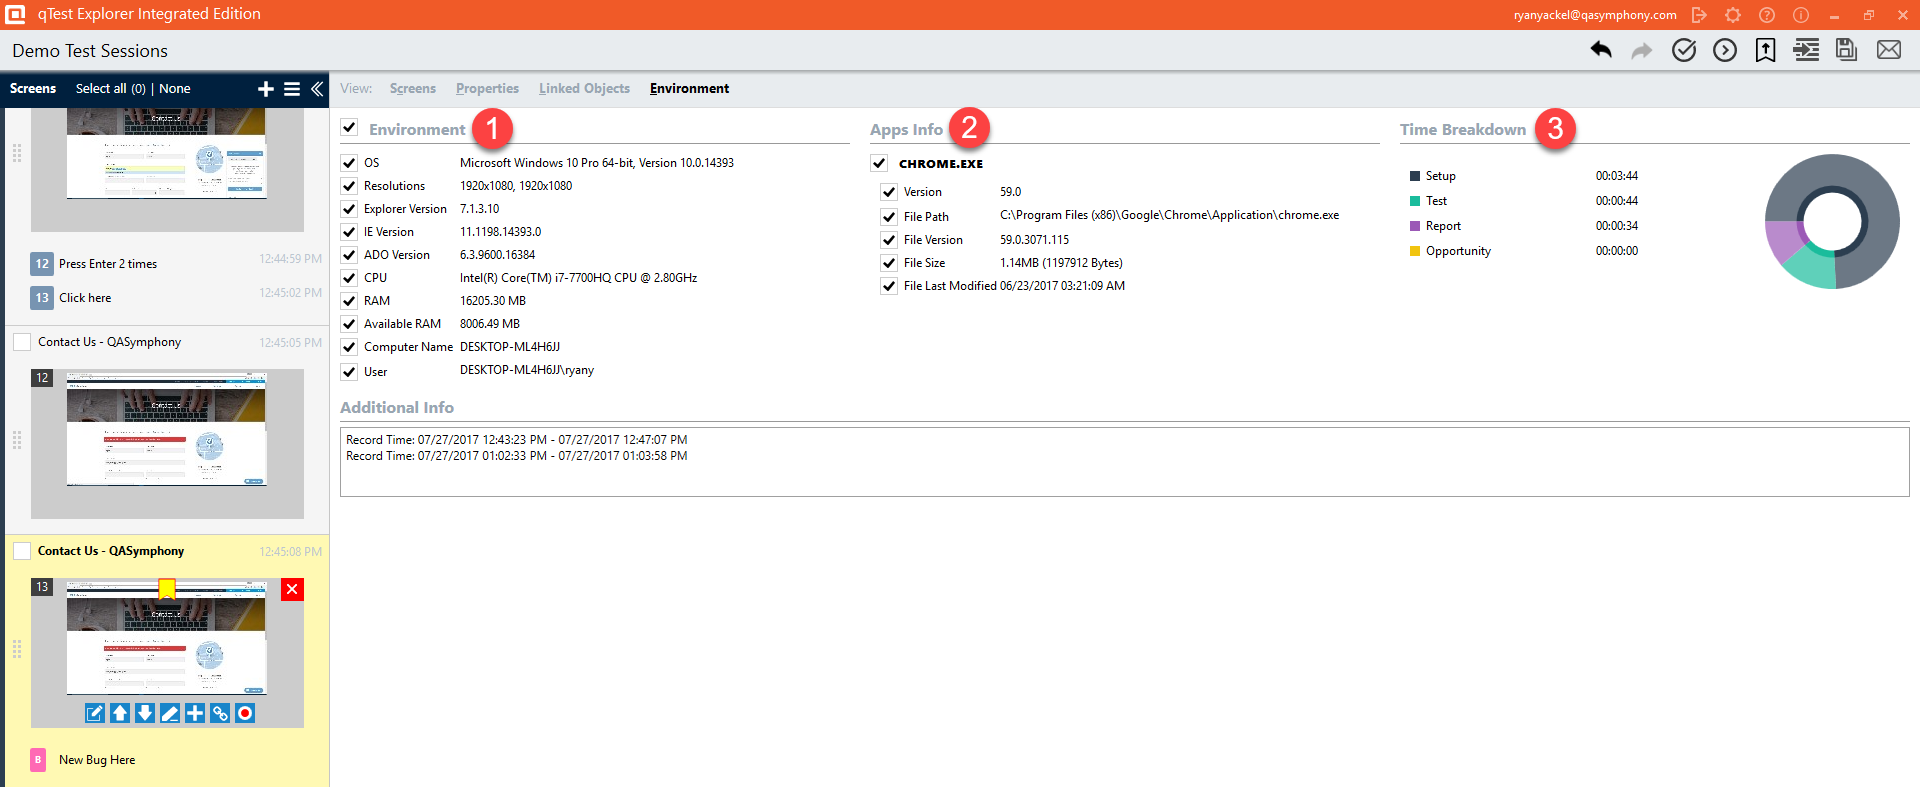Click the save-all floppy disk icon

(1847, 50)
